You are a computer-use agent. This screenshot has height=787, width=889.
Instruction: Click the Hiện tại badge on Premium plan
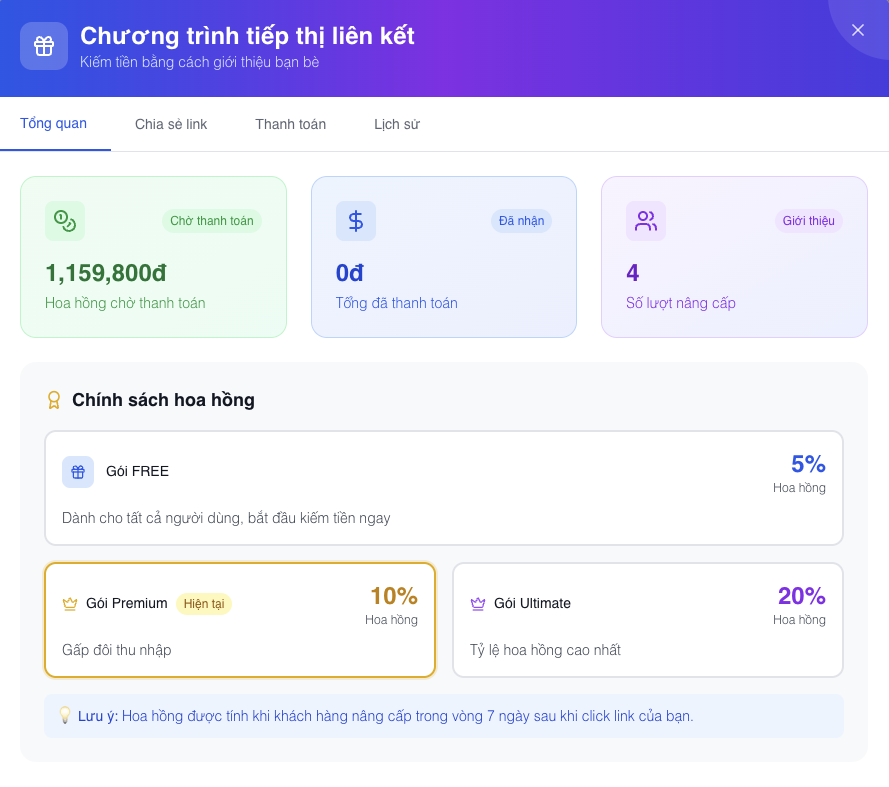[204, 604]
